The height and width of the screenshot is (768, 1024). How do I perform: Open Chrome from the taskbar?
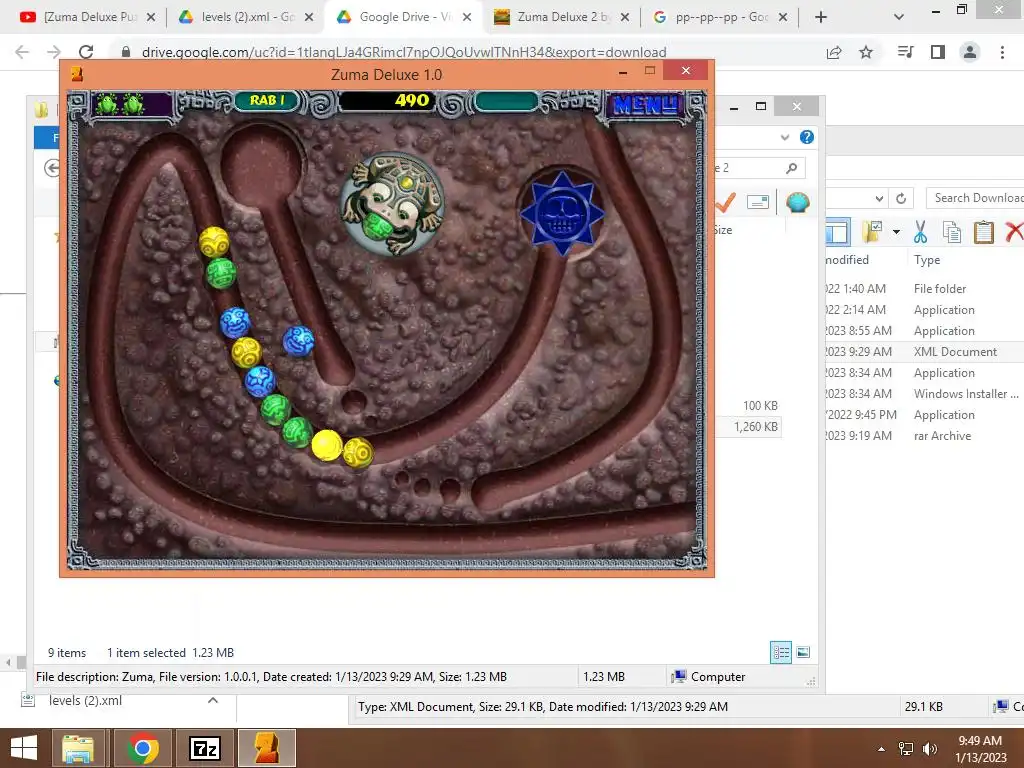144,748
